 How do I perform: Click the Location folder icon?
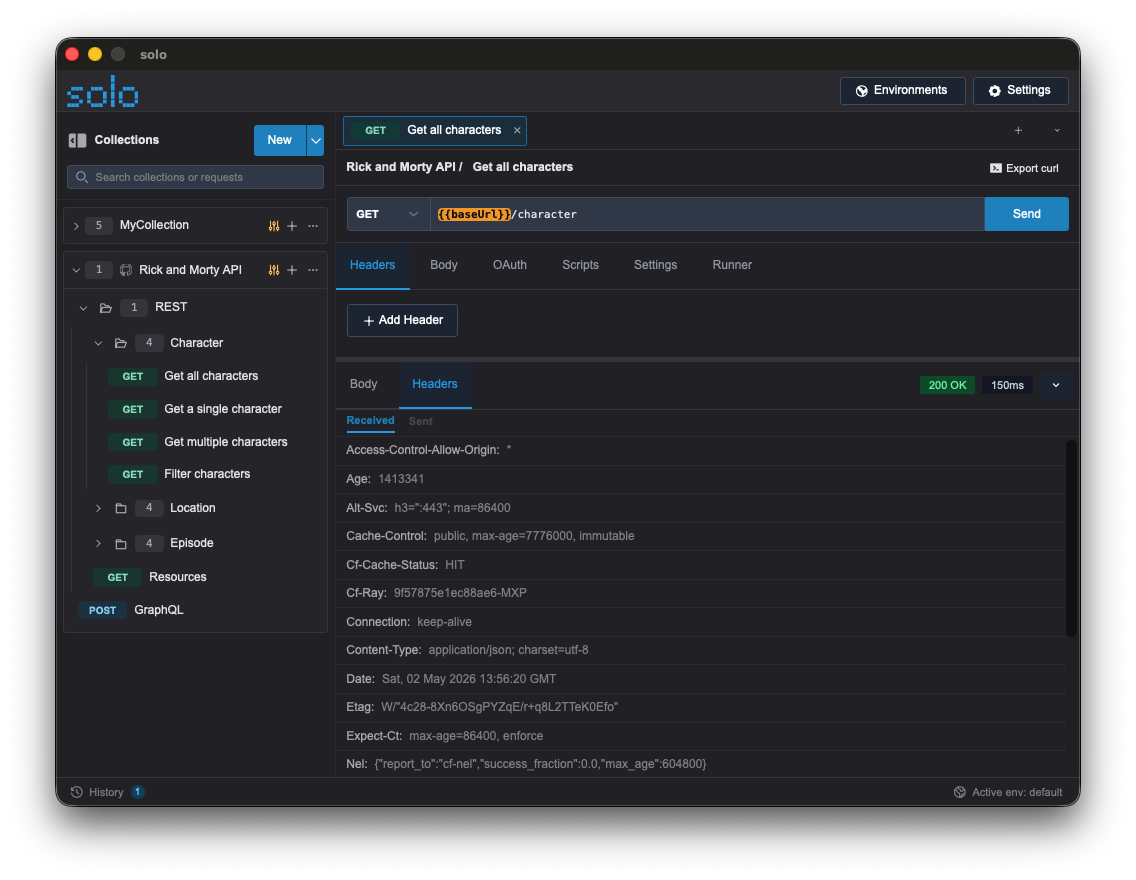121,508
